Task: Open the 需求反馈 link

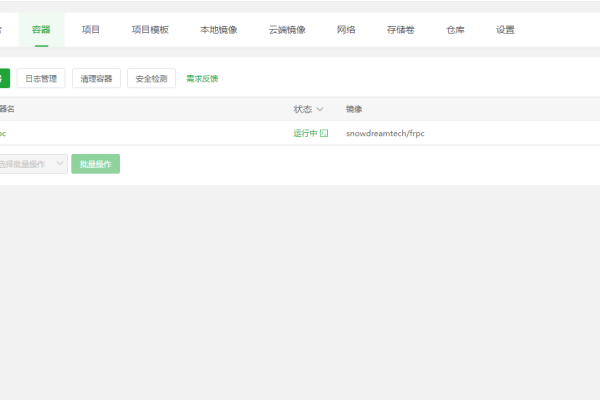Action: point(202,78)
